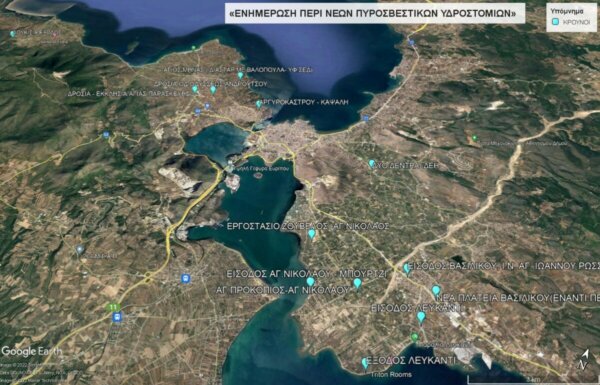
Task: Select the ΕΡΓΟΣΤΑΣΙΟ ΑΓ ΝΙΚΟΛΑΟΣ pin
Action: 312,234
